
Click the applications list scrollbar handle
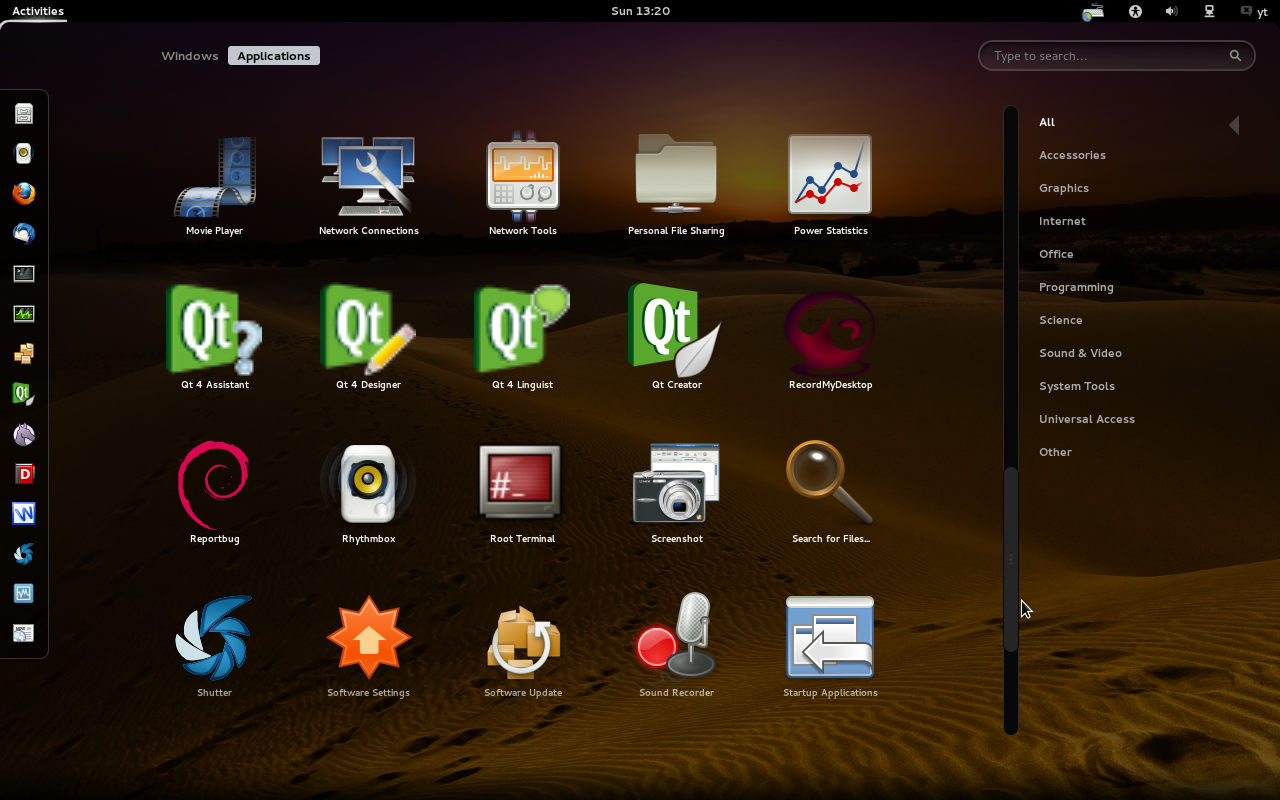tap(1011, 560)
